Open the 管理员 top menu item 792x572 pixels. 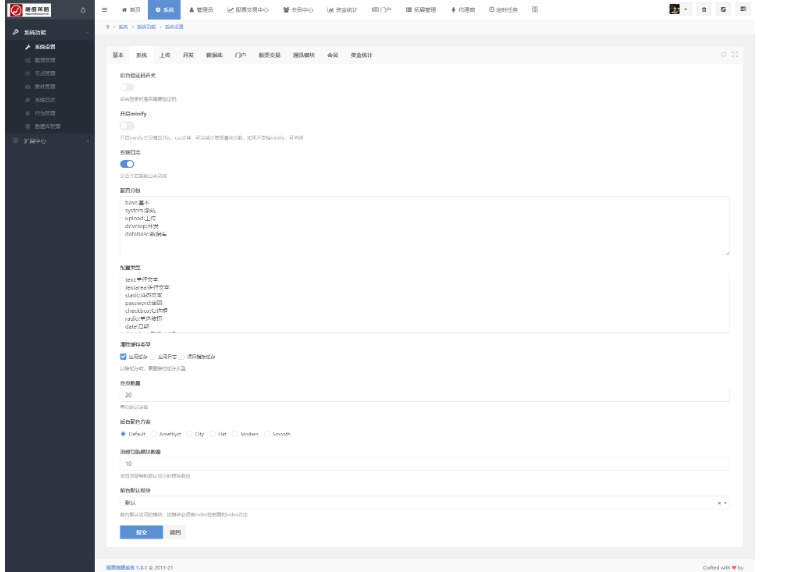coord(201,9)
